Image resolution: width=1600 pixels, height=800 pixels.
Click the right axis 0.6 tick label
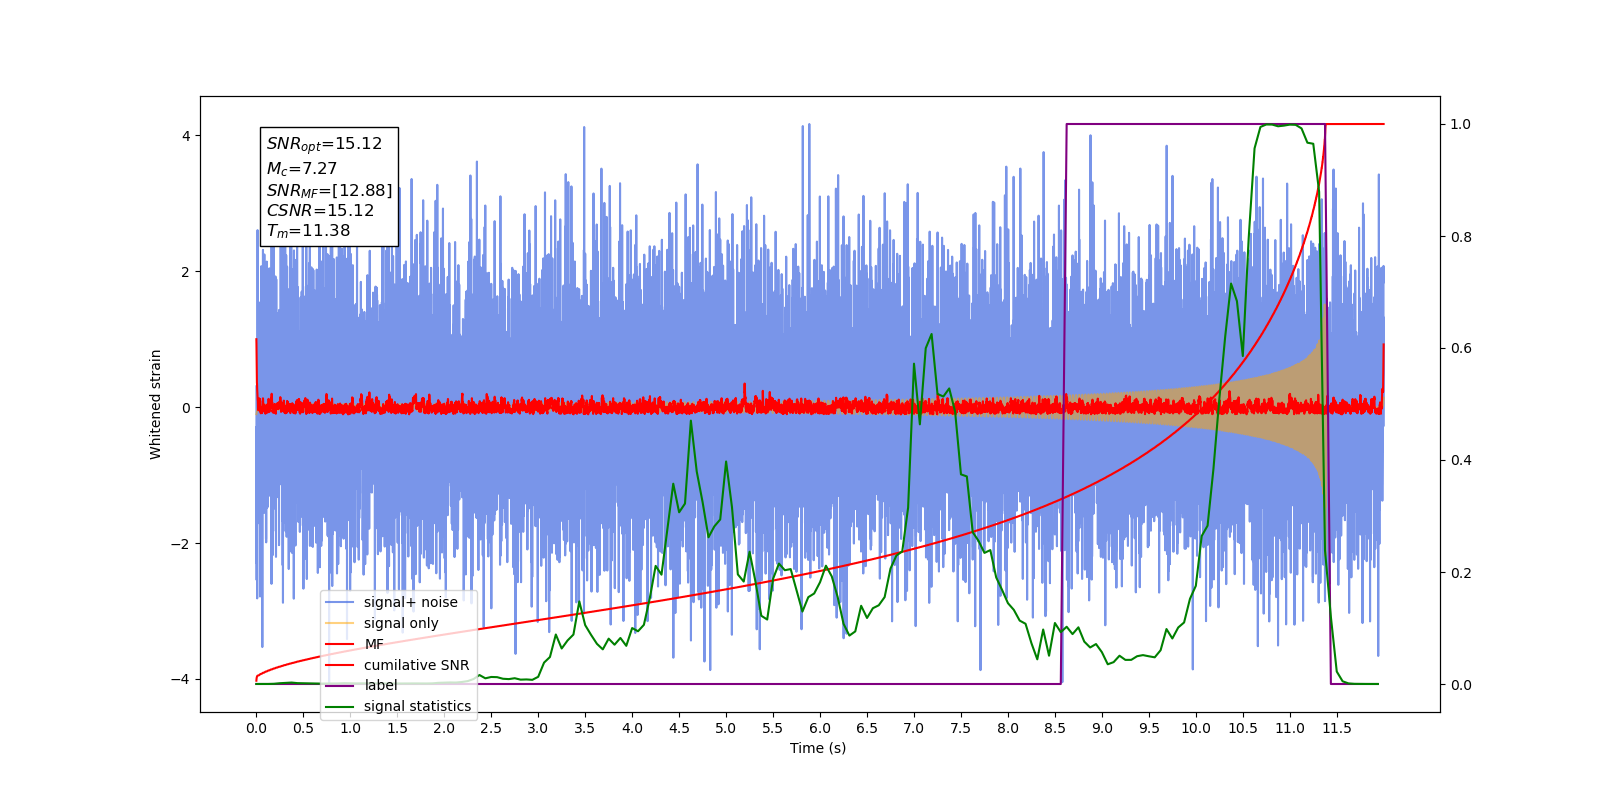(x=1461, y=349)
